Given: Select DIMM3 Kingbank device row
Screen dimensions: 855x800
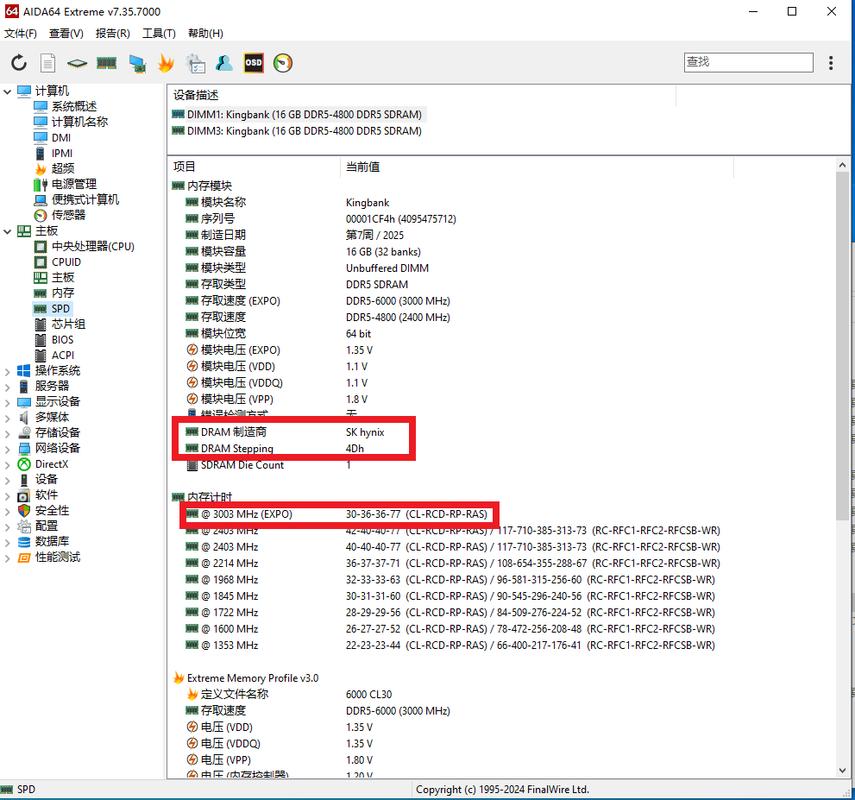Looking at the screenshot, I should click(297, 131).
